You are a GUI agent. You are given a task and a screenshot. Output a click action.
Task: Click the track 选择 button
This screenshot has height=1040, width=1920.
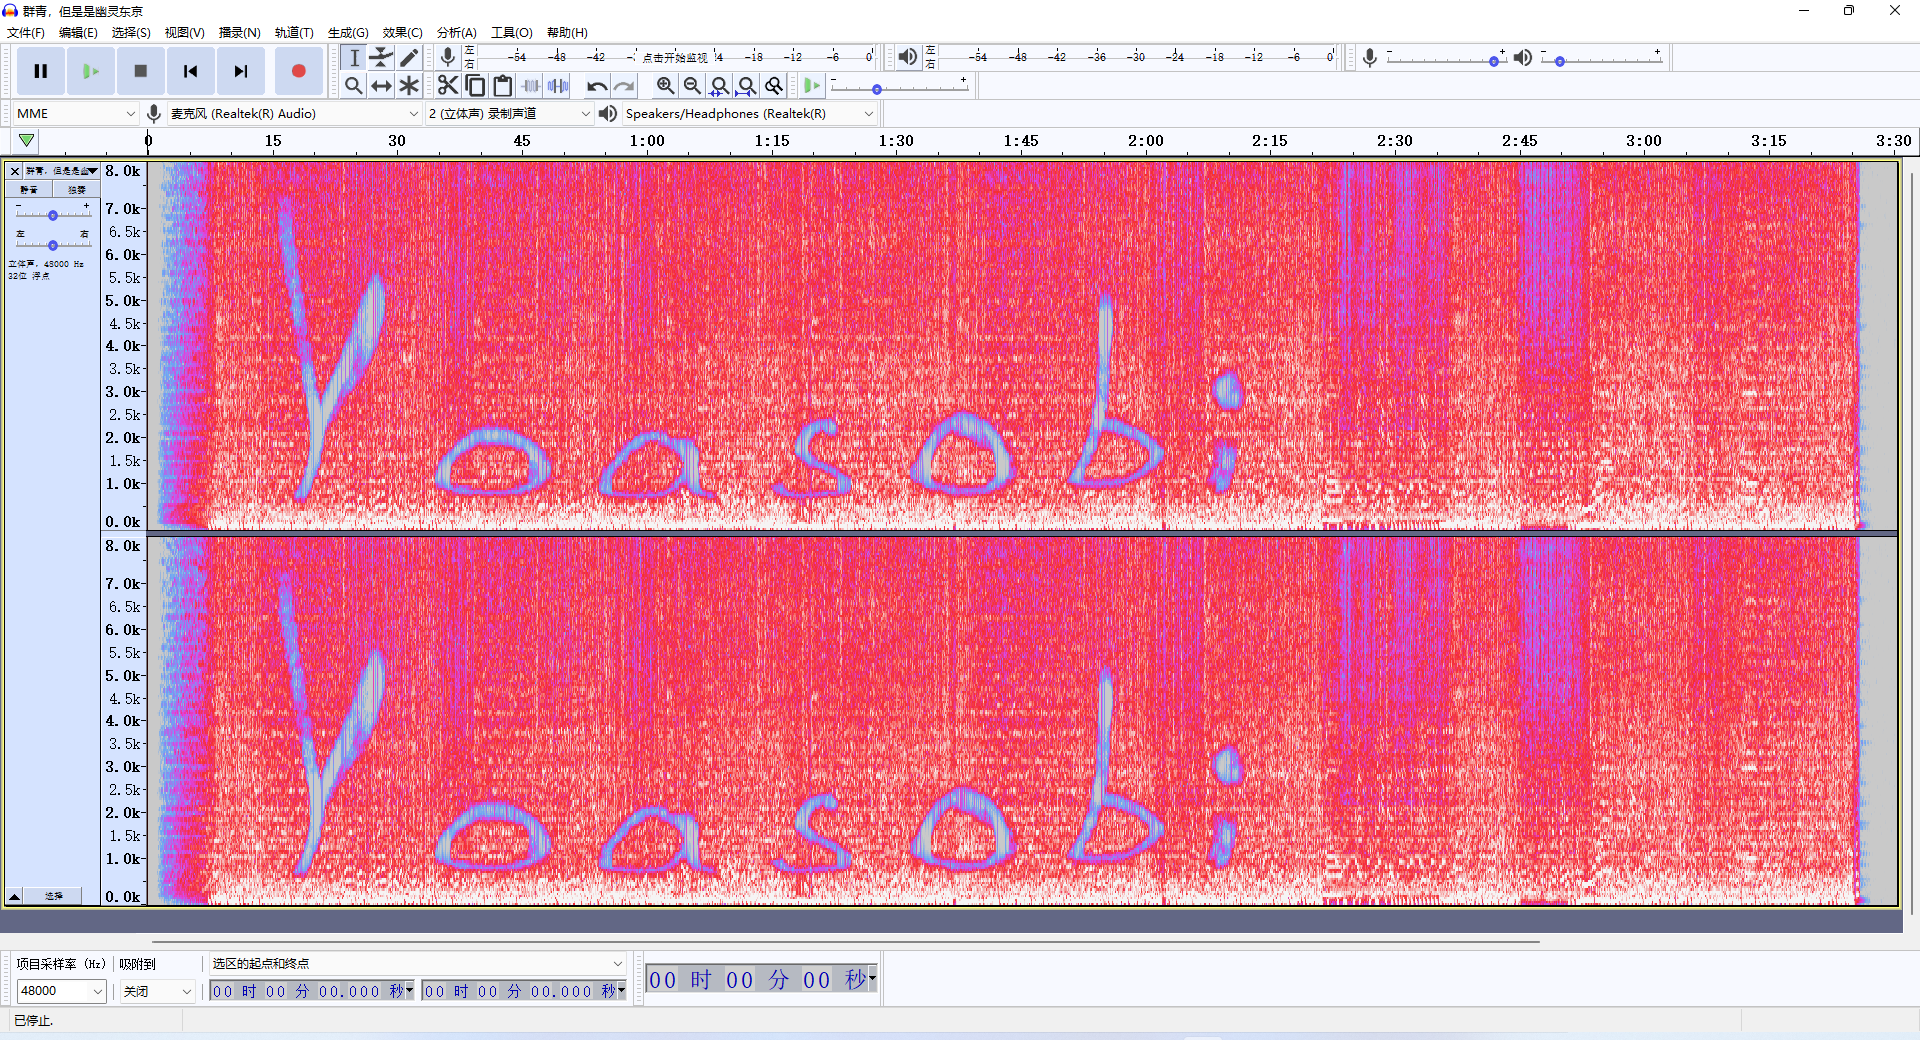pos(54,896)
